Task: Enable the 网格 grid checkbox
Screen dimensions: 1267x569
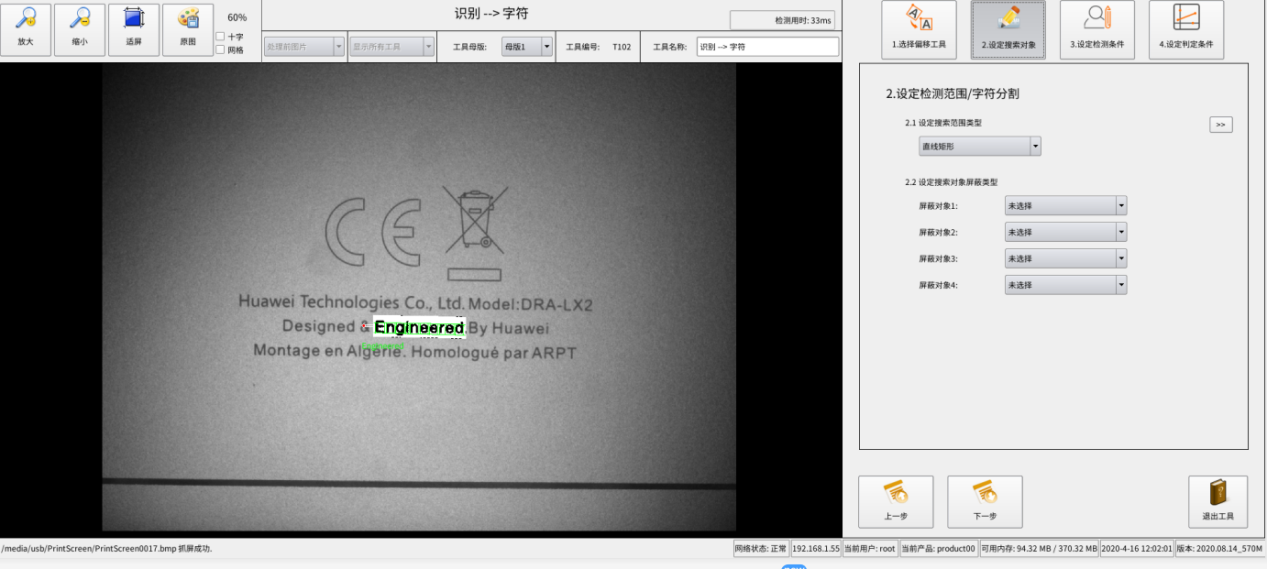Action: coord(220,50)
